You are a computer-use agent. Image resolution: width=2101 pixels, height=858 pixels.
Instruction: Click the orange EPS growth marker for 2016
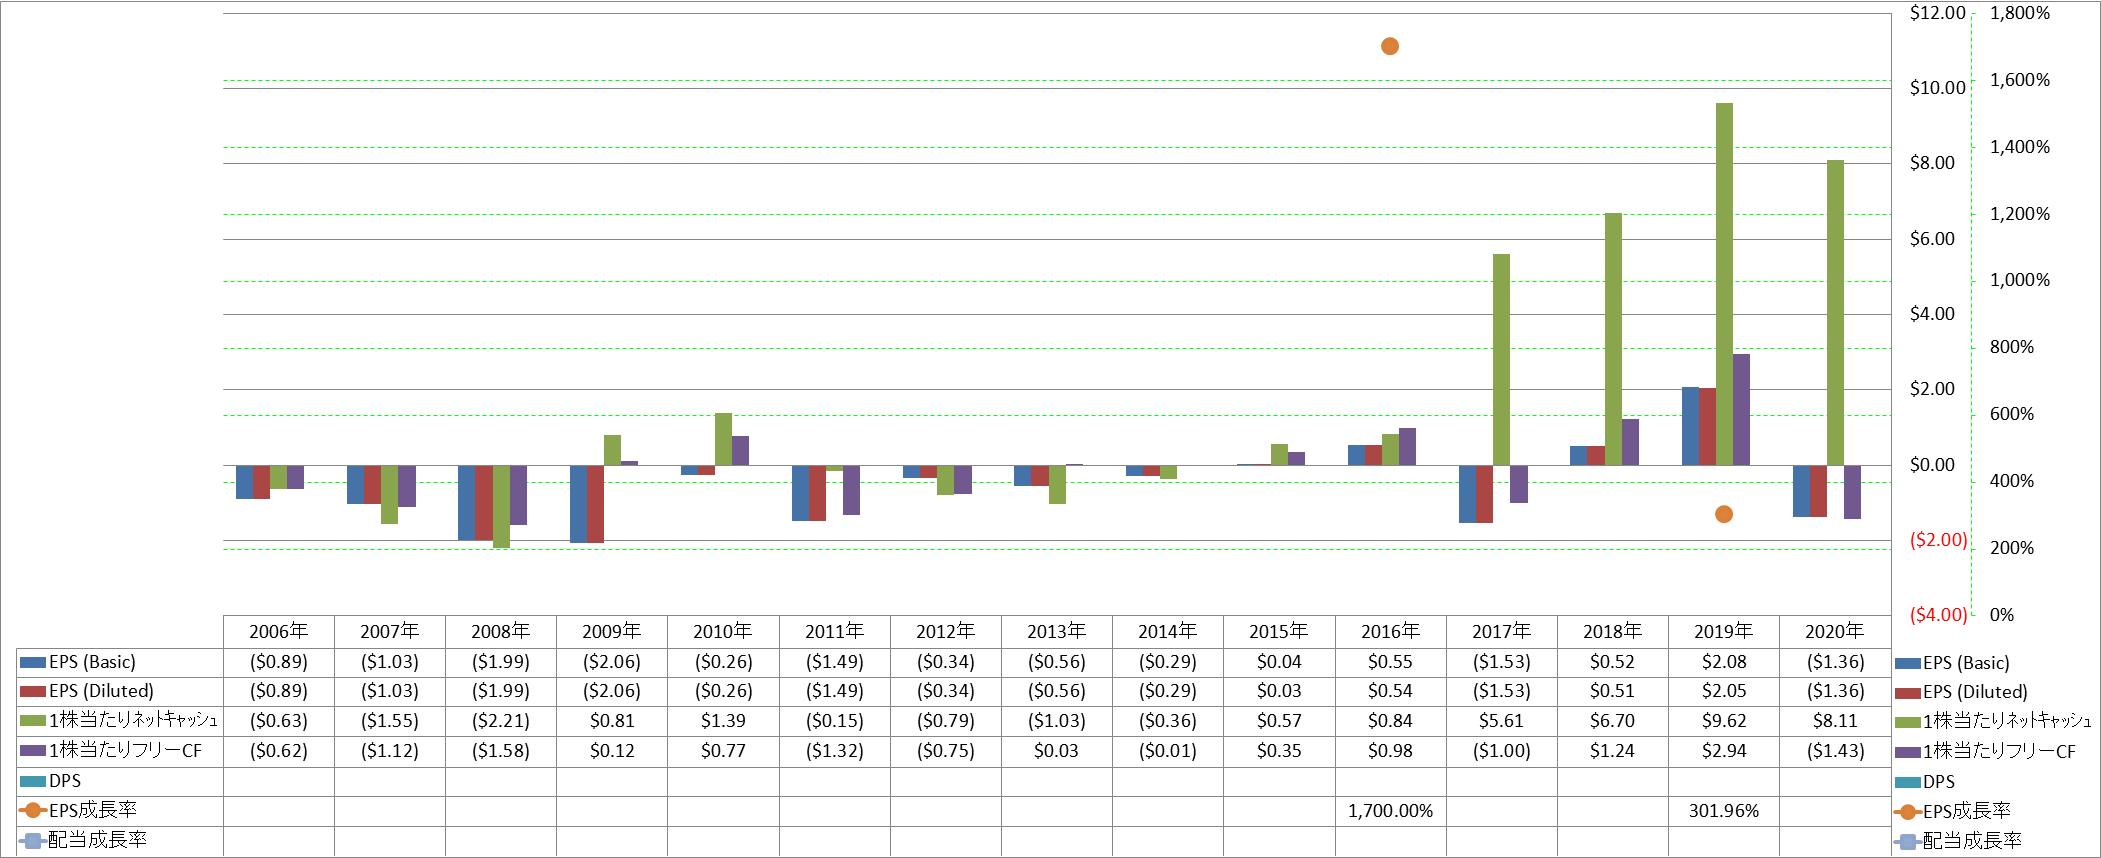[x=1390, y=46]
